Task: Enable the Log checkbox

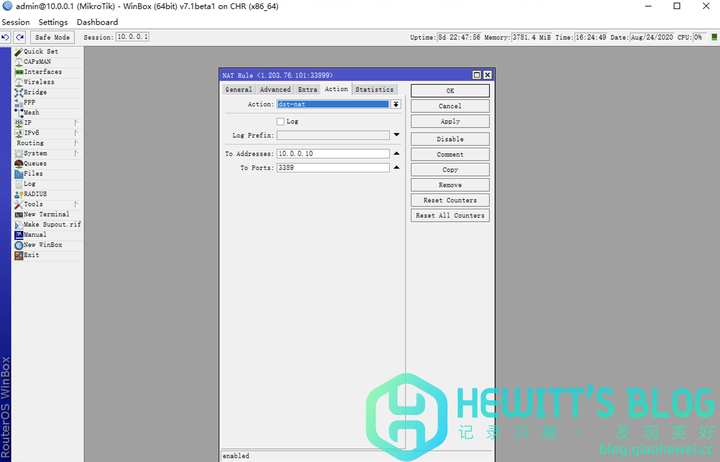Action: (280, 121)
